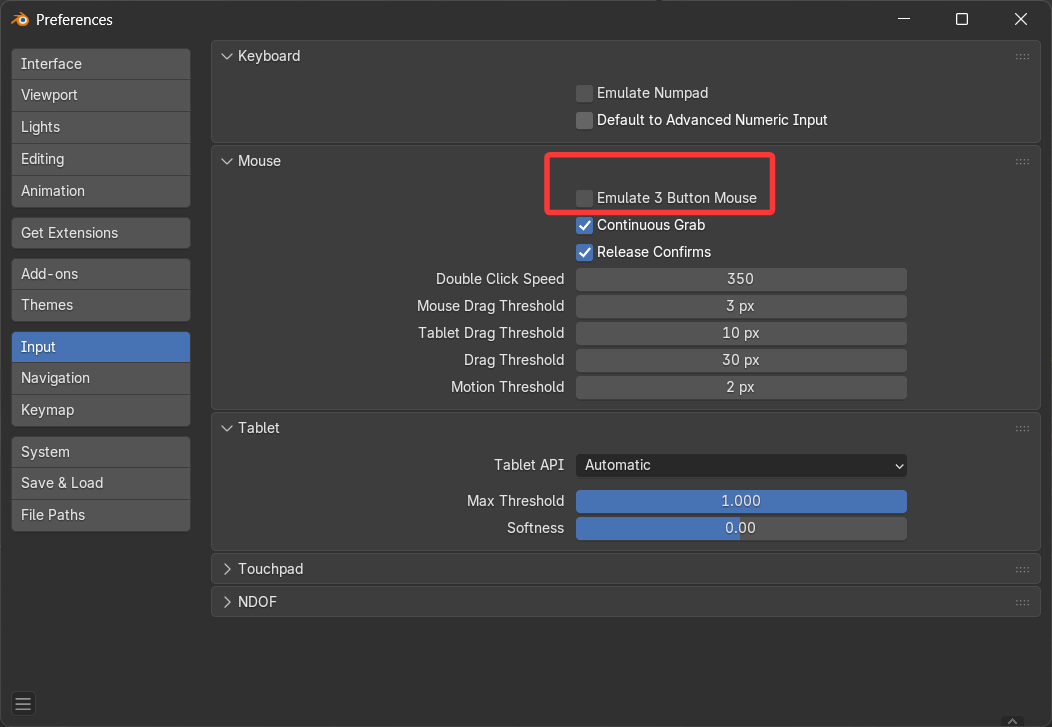
Task: Click the Double Click Speed field
Action: 741,279
